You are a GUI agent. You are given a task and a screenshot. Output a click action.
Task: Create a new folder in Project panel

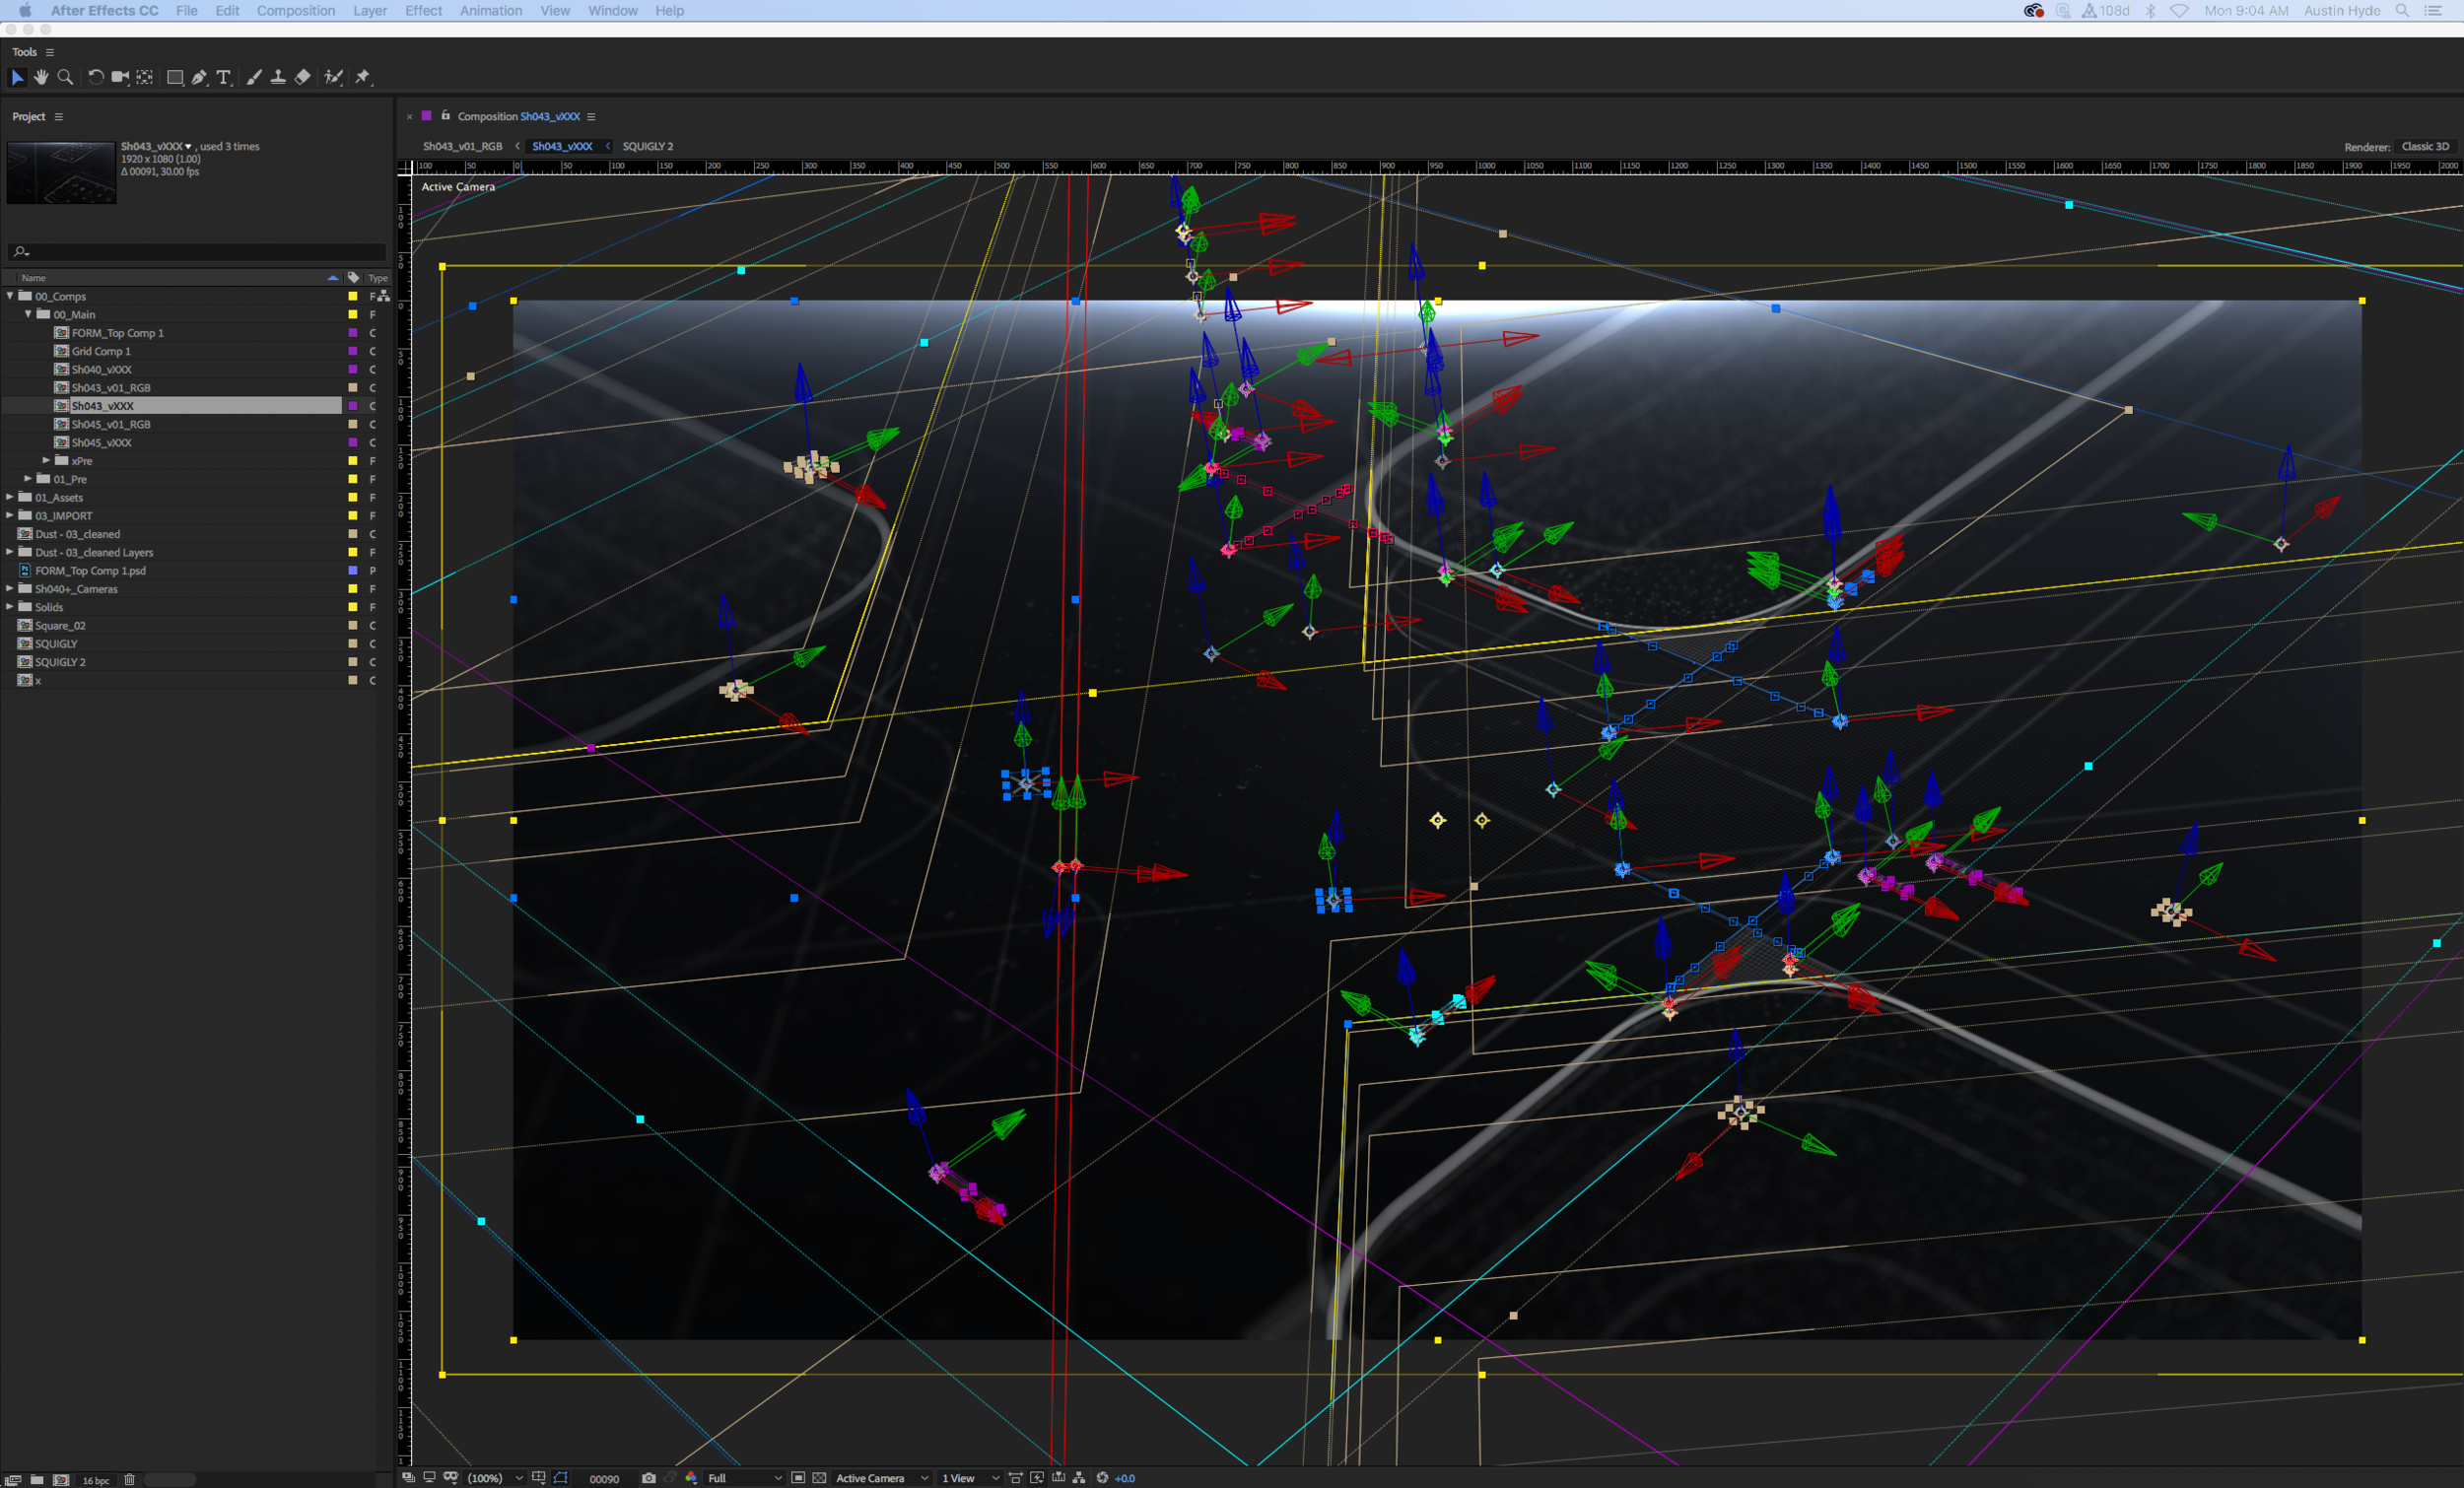[x=37, y=1480]
